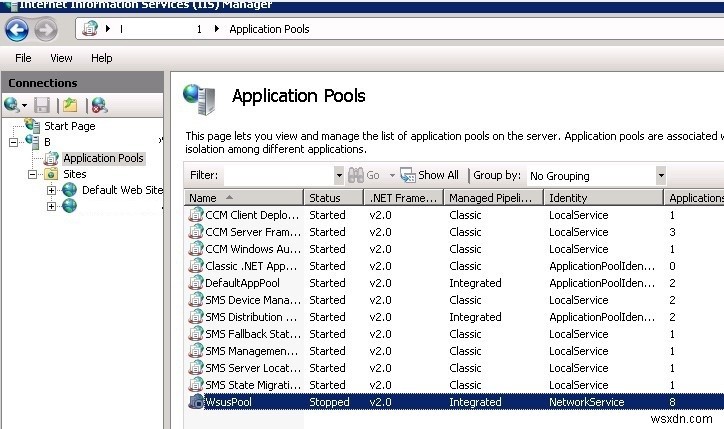Click the unnamed second site globe icon

coord(69,205)
